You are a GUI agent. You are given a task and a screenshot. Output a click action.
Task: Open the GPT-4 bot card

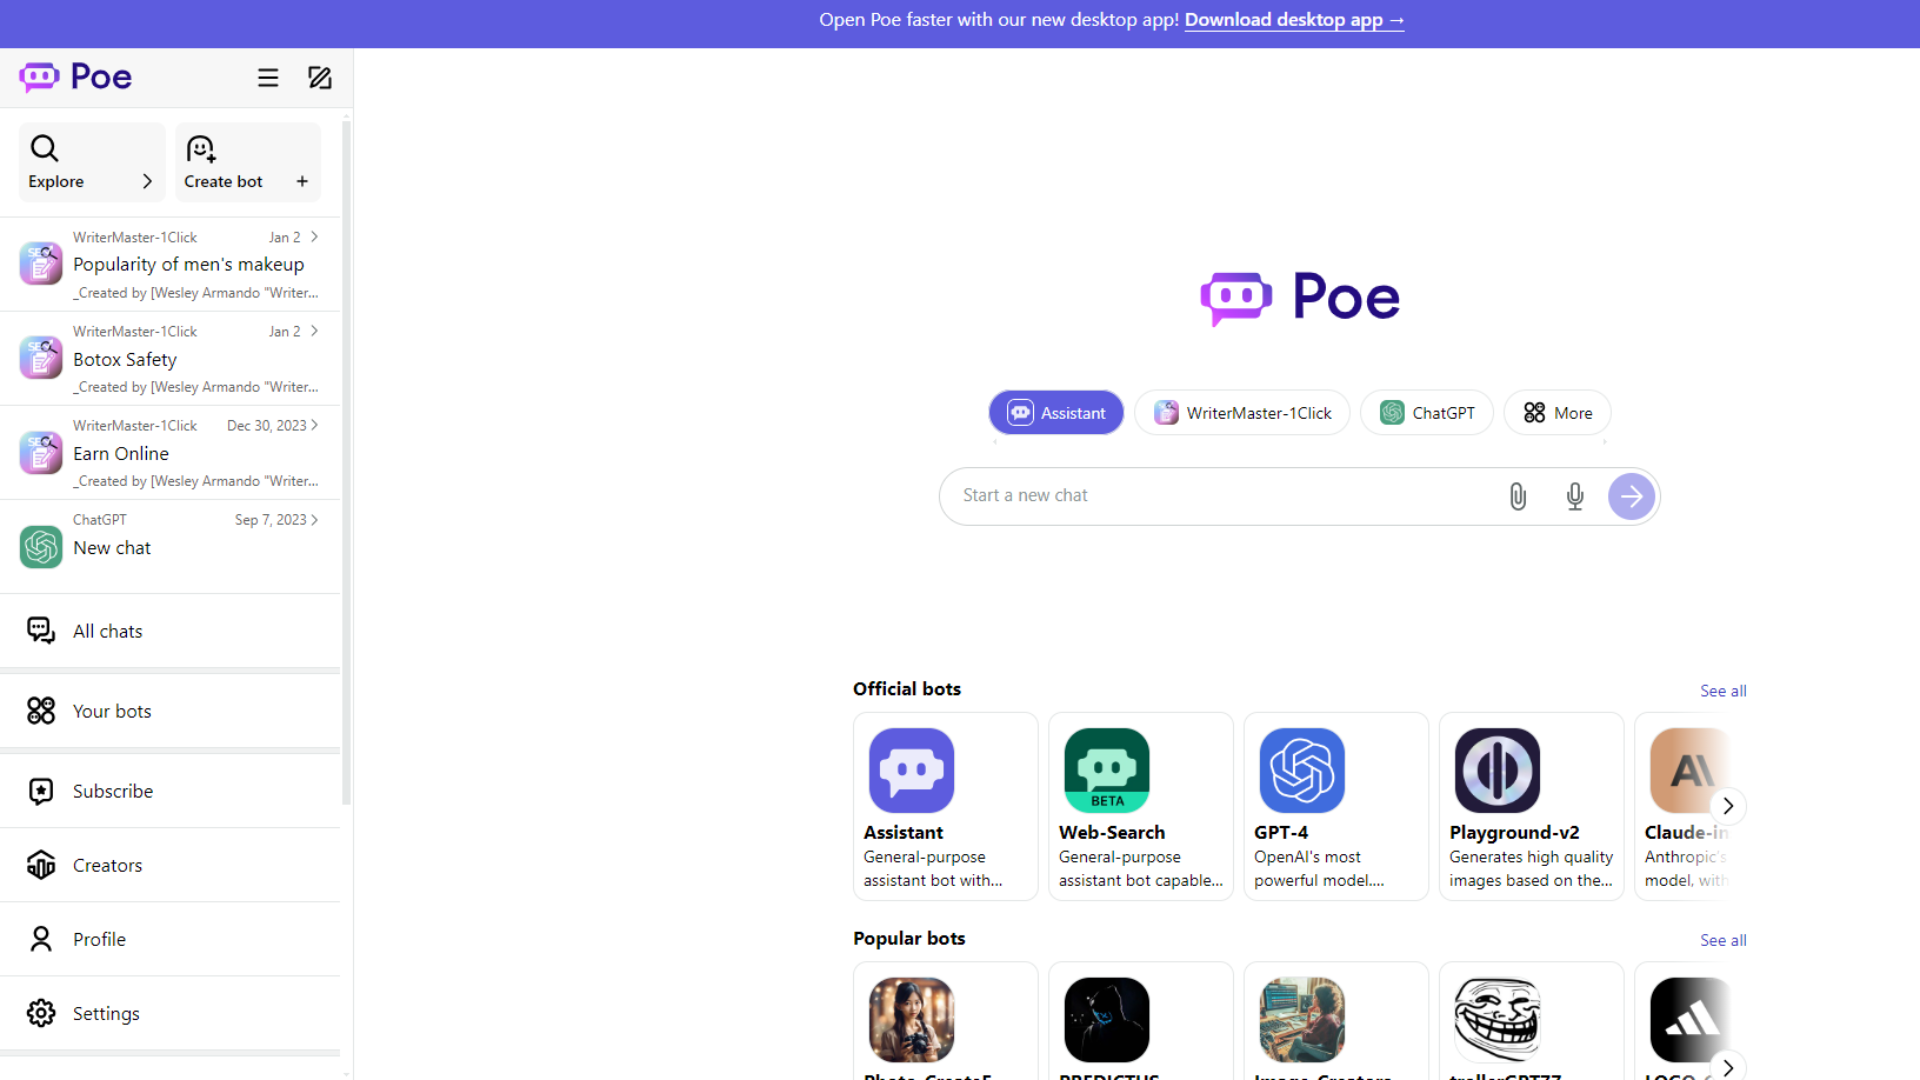1335,806
